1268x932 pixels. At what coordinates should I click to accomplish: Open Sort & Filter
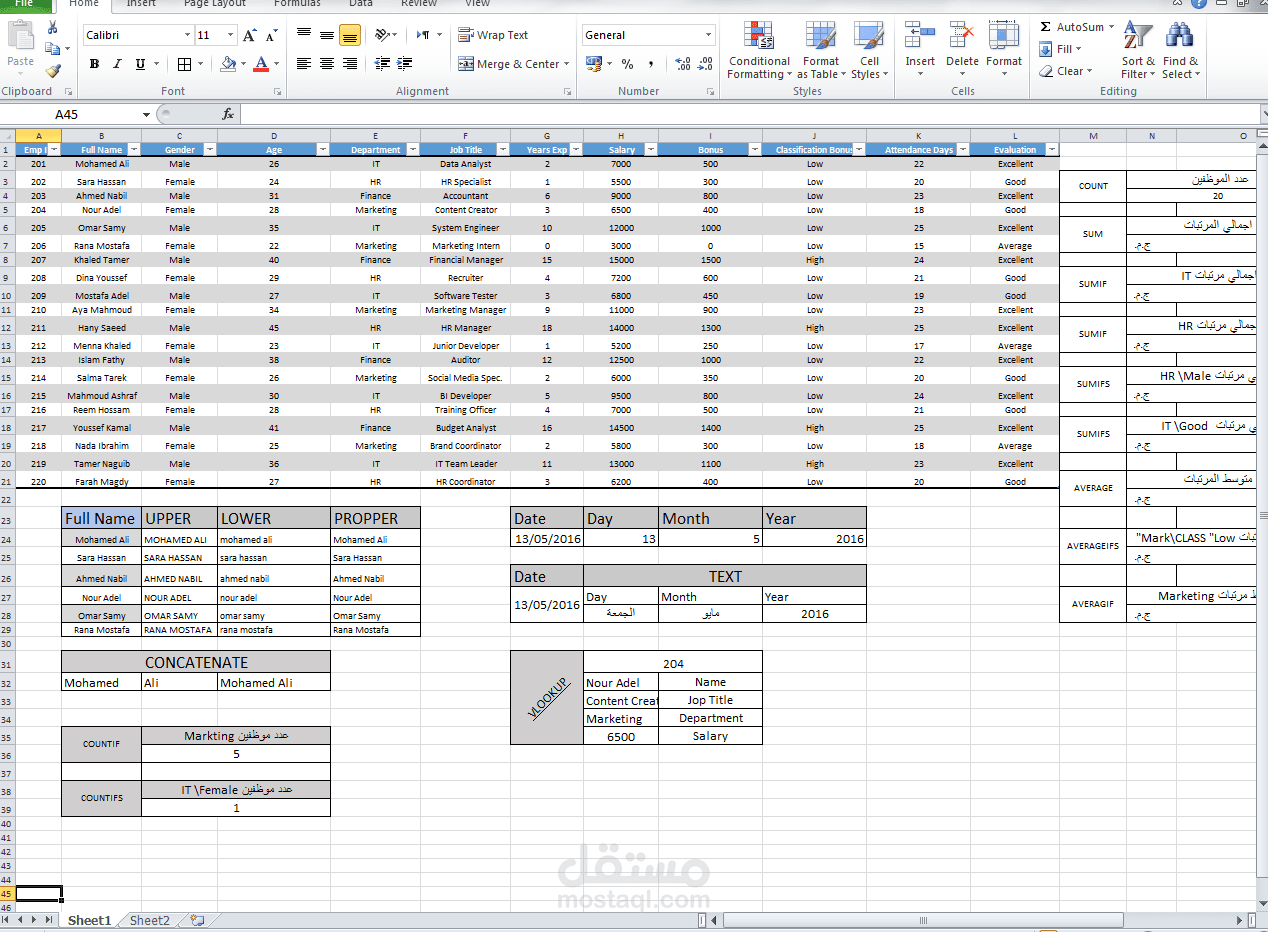click(1138, 51)
